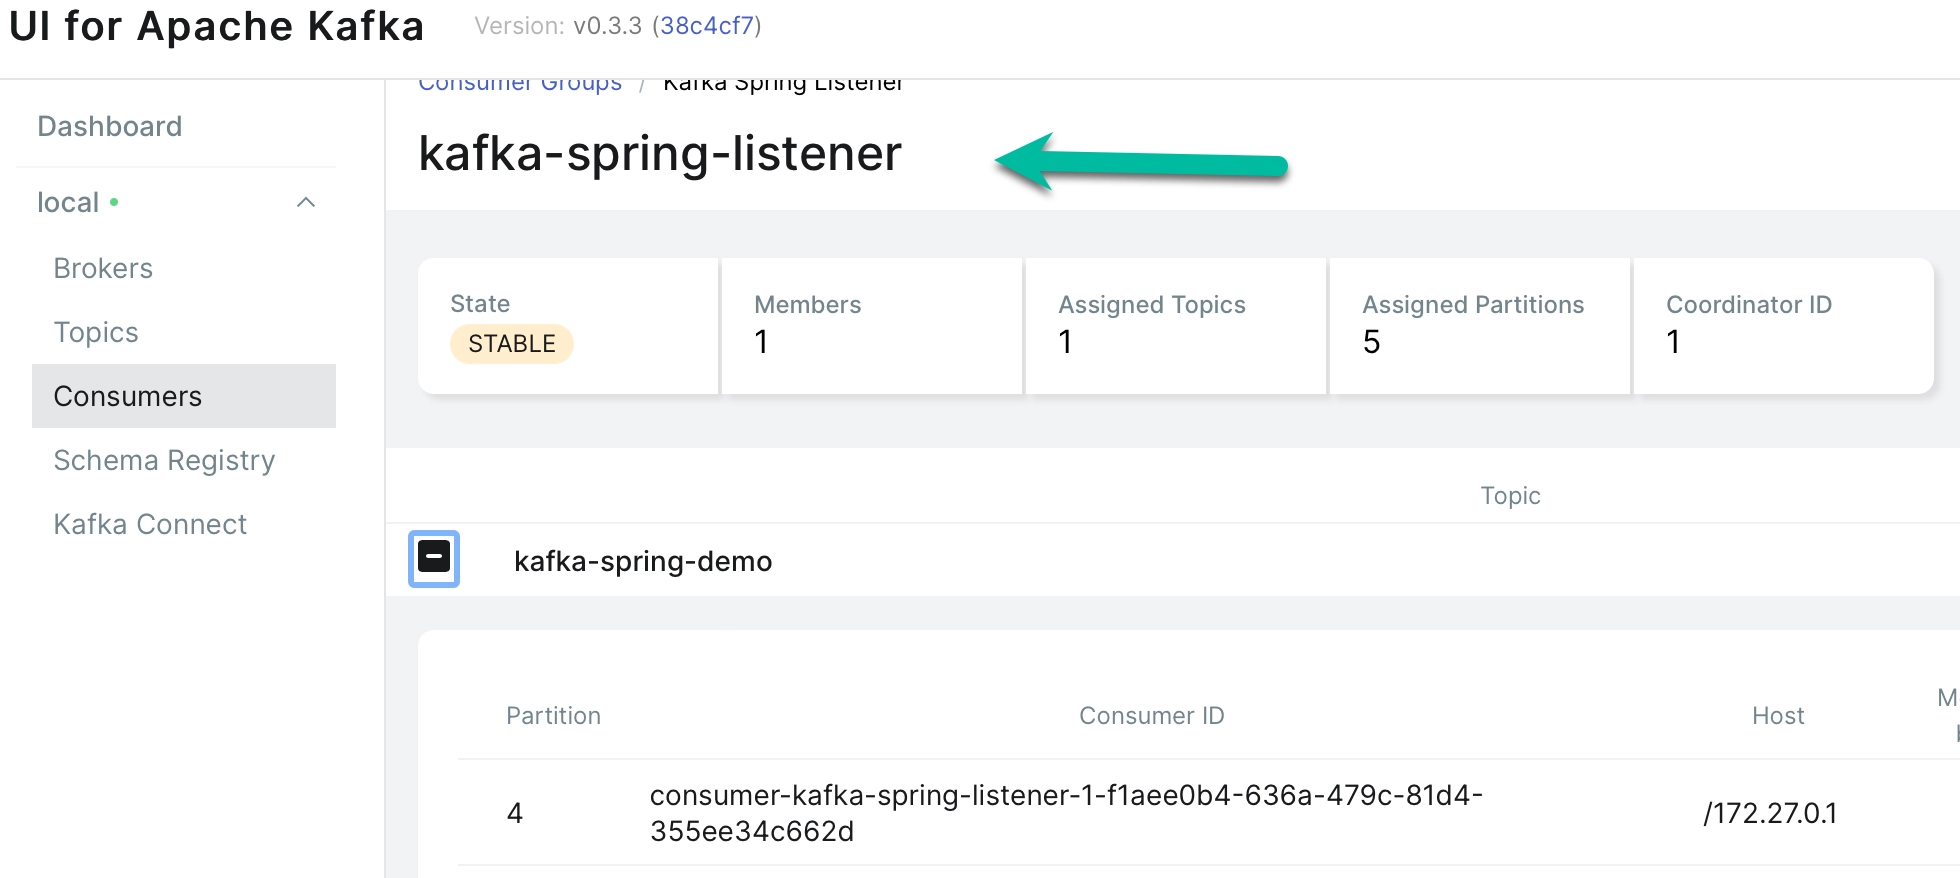The height and width of the screenshot is (878, 1960).
Task: Open Brokers in the sidebar
Action: coord(103,268)
